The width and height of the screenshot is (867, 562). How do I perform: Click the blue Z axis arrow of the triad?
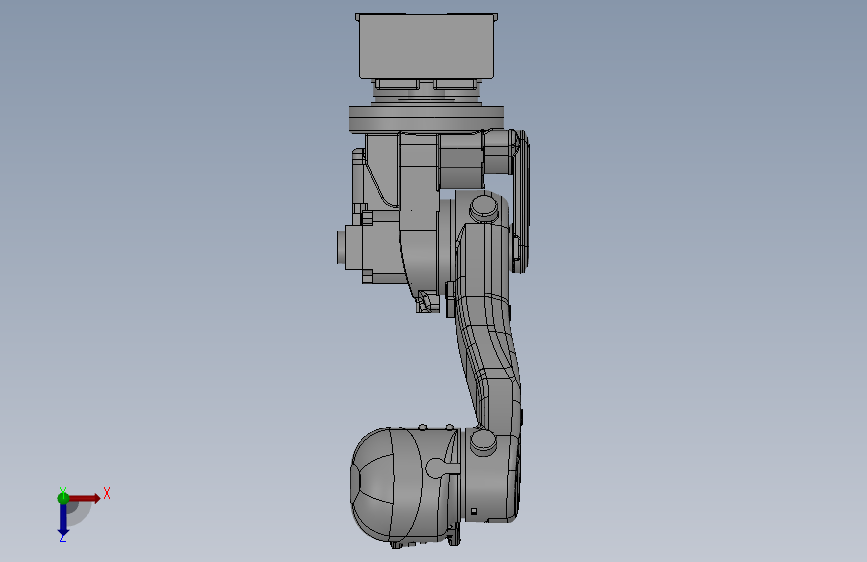[63, 520]
